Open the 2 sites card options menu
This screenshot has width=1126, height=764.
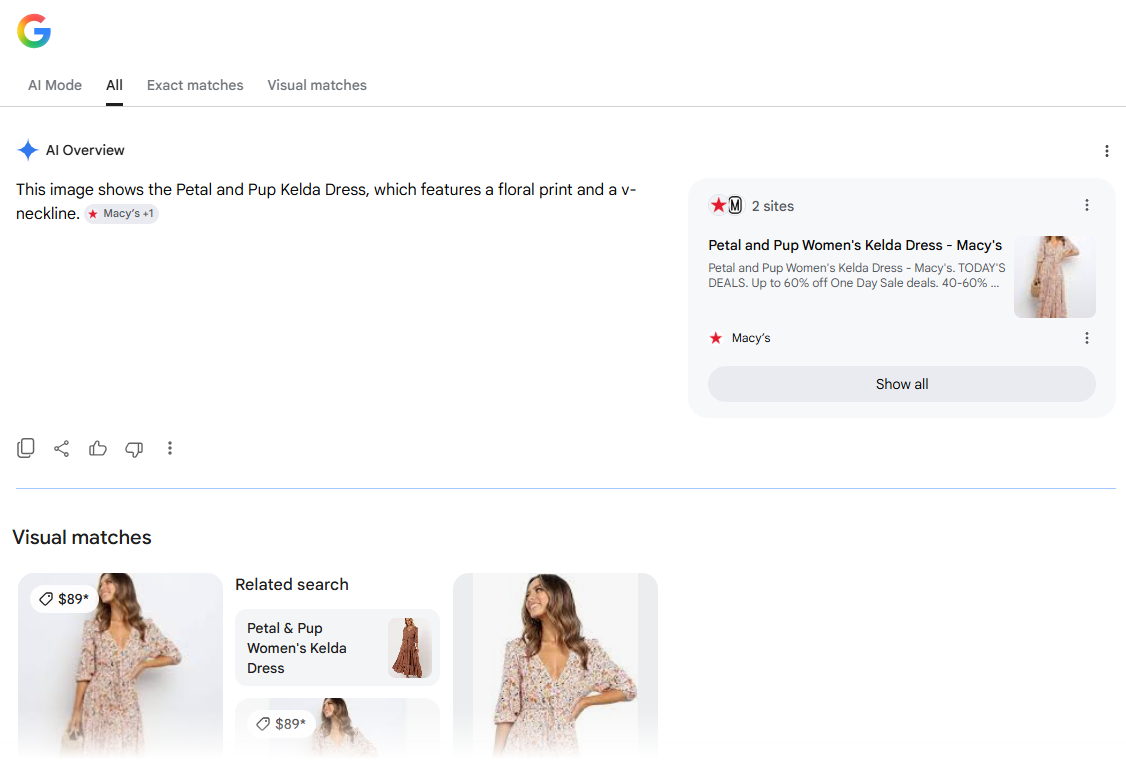point(1087,205)
